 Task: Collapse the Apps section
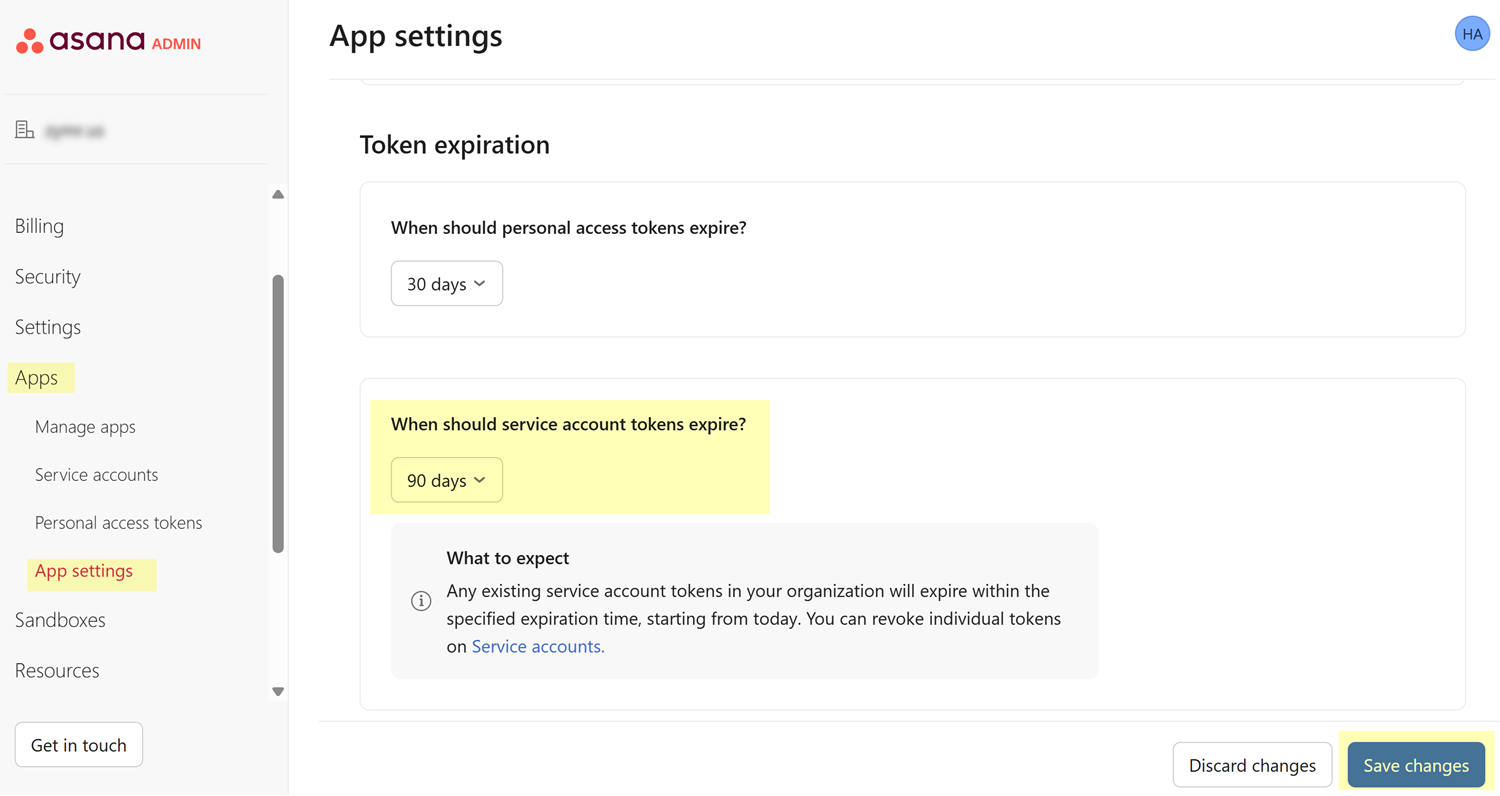36,378
